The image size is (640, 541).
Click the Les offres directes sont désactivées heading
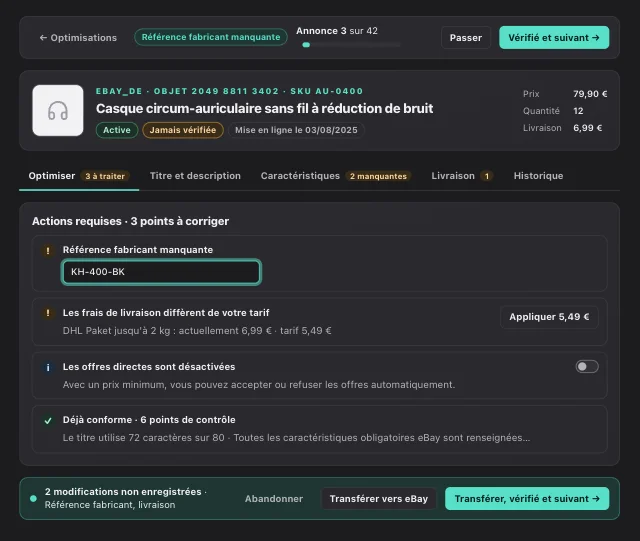coord(149,367)
